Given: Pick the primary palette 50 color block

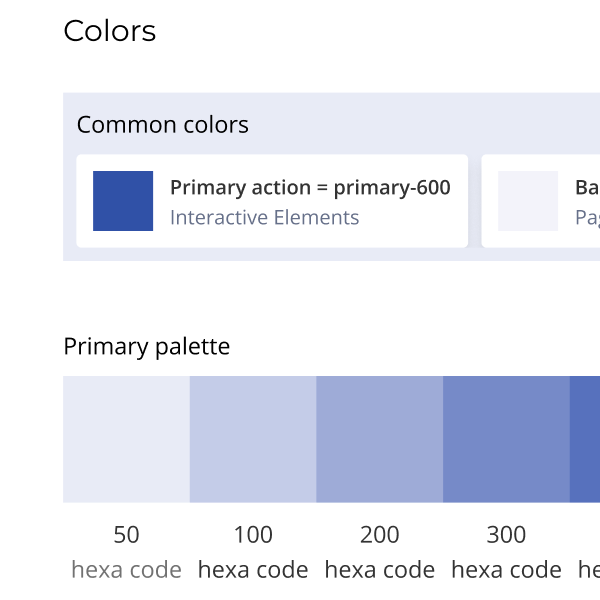Looking at the screenshot, I should point(126,439).
